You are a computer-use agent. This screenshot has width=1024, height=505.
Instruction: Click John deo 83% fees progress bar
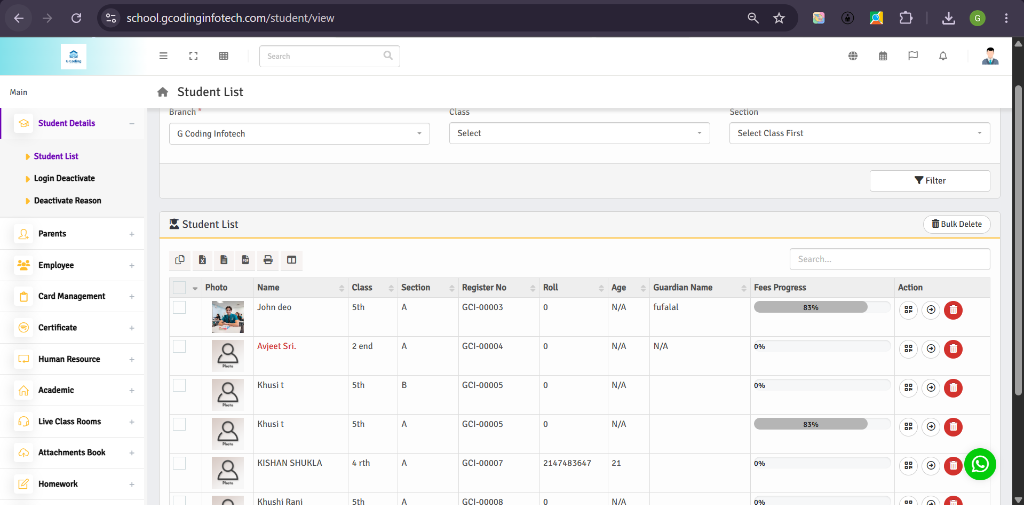pyautogui.click(x=822, y=307)
